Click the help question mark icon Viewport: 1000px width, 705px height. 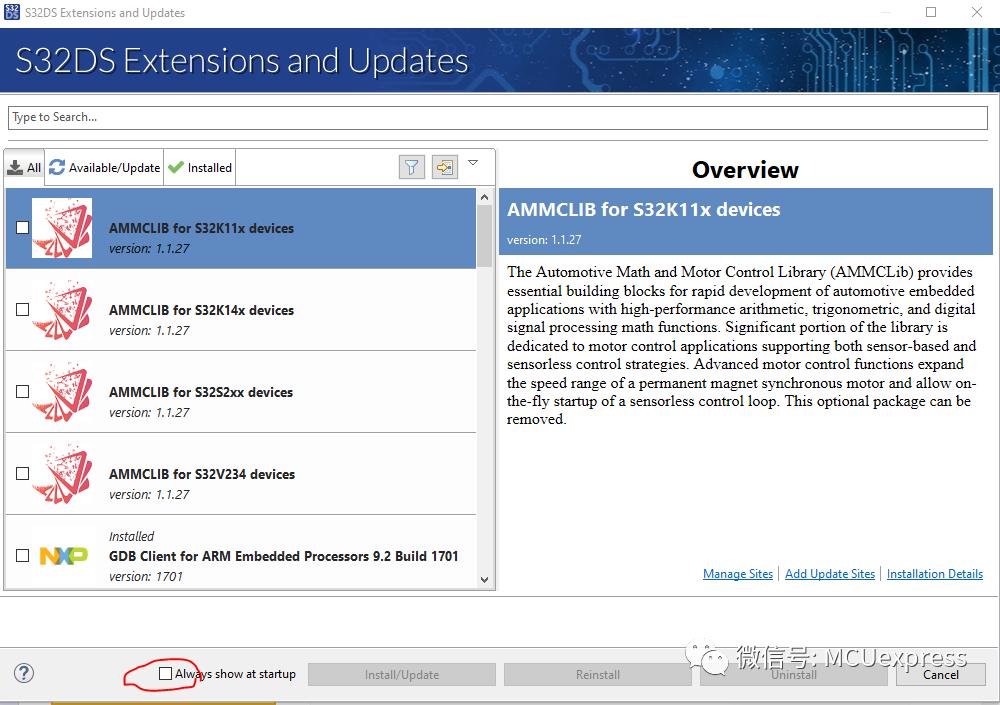pos(24,673)
